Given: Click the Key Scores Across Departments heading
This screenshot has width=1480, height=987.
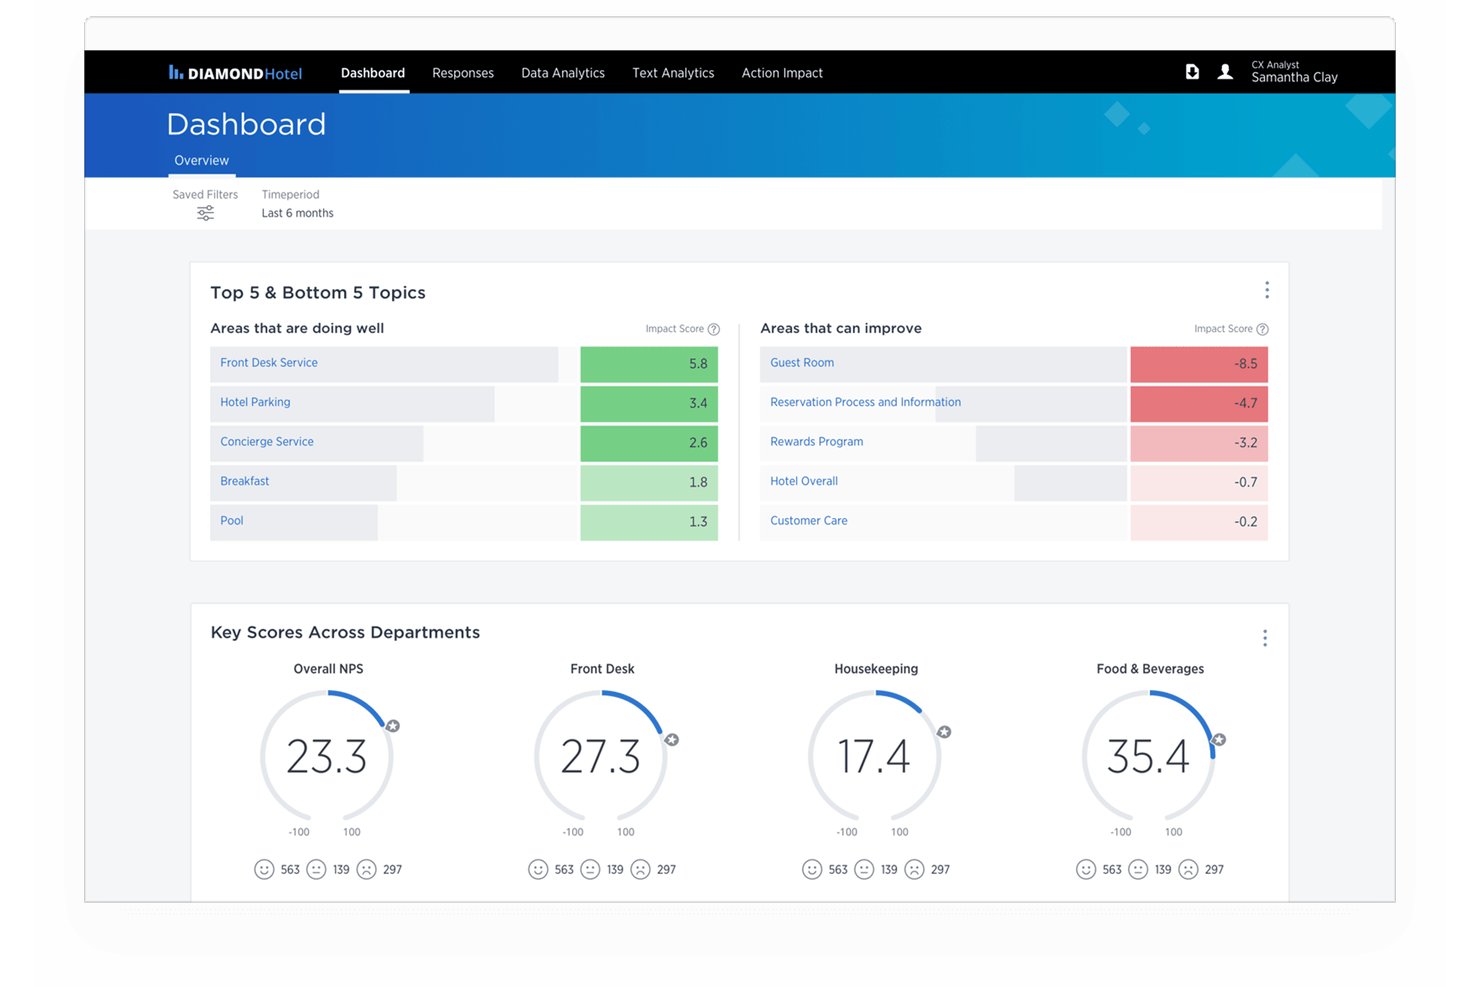Looking at the screenshot, I should click(x=345, y=632).
